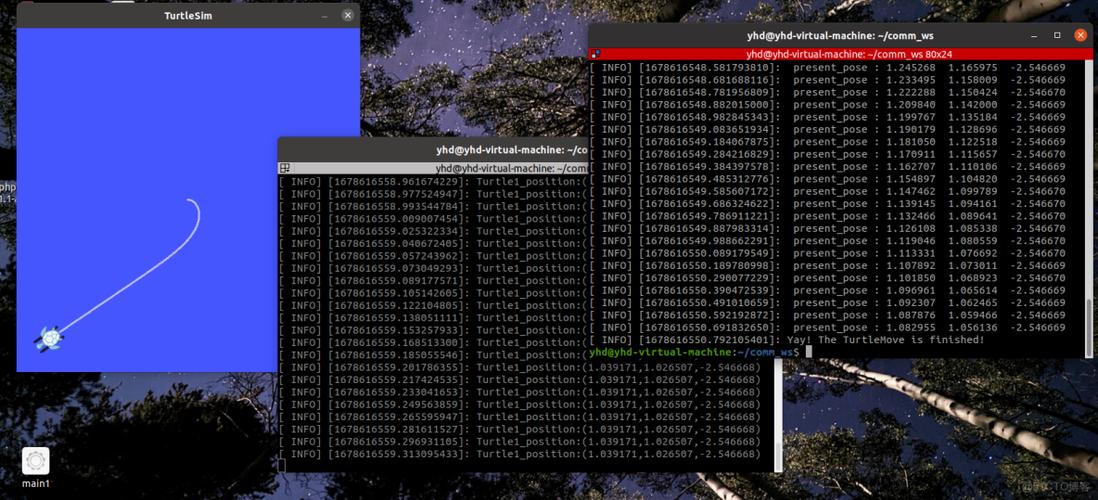Close the TurtleSim window
The image size is (1098, 500).
(348, 15)
